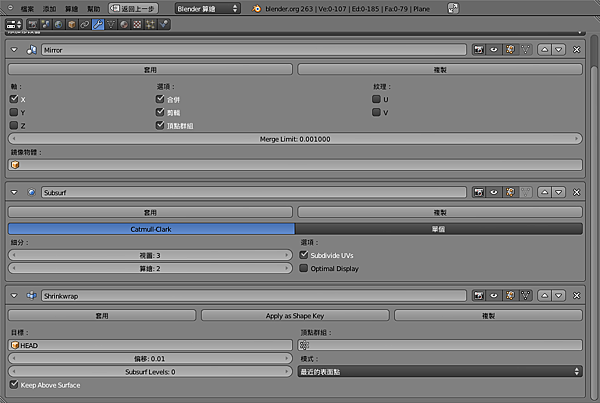600x403 pixels.
Task: Toggle Shrinkwrap modifier editing cage icon
Action: (525, 295)
